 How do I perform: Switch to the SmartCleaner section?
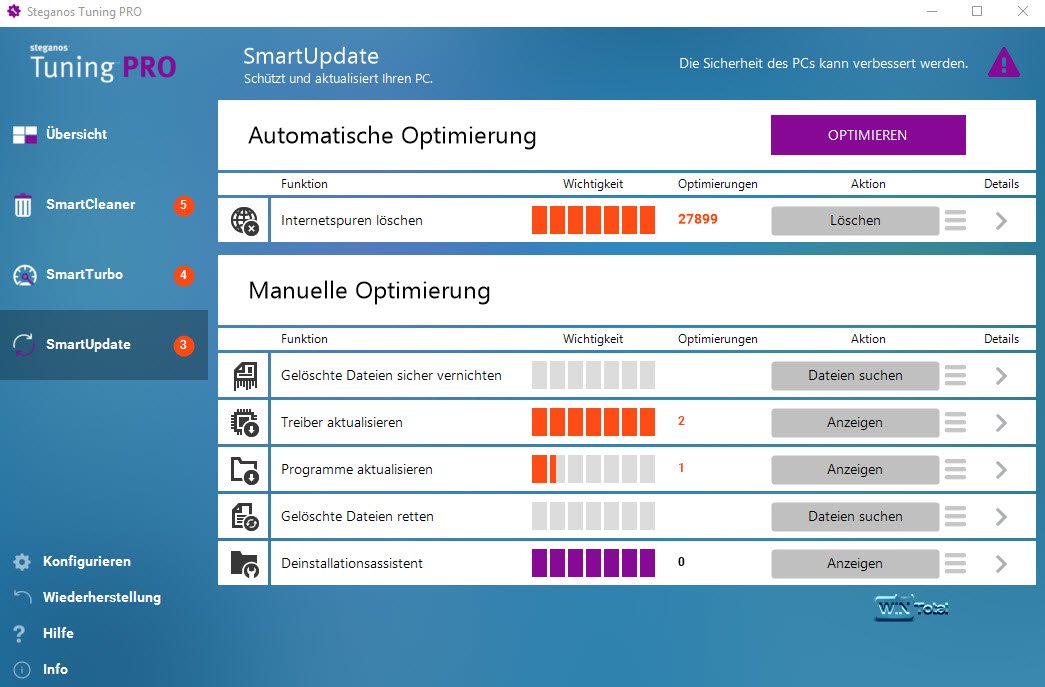click(103, 205)
